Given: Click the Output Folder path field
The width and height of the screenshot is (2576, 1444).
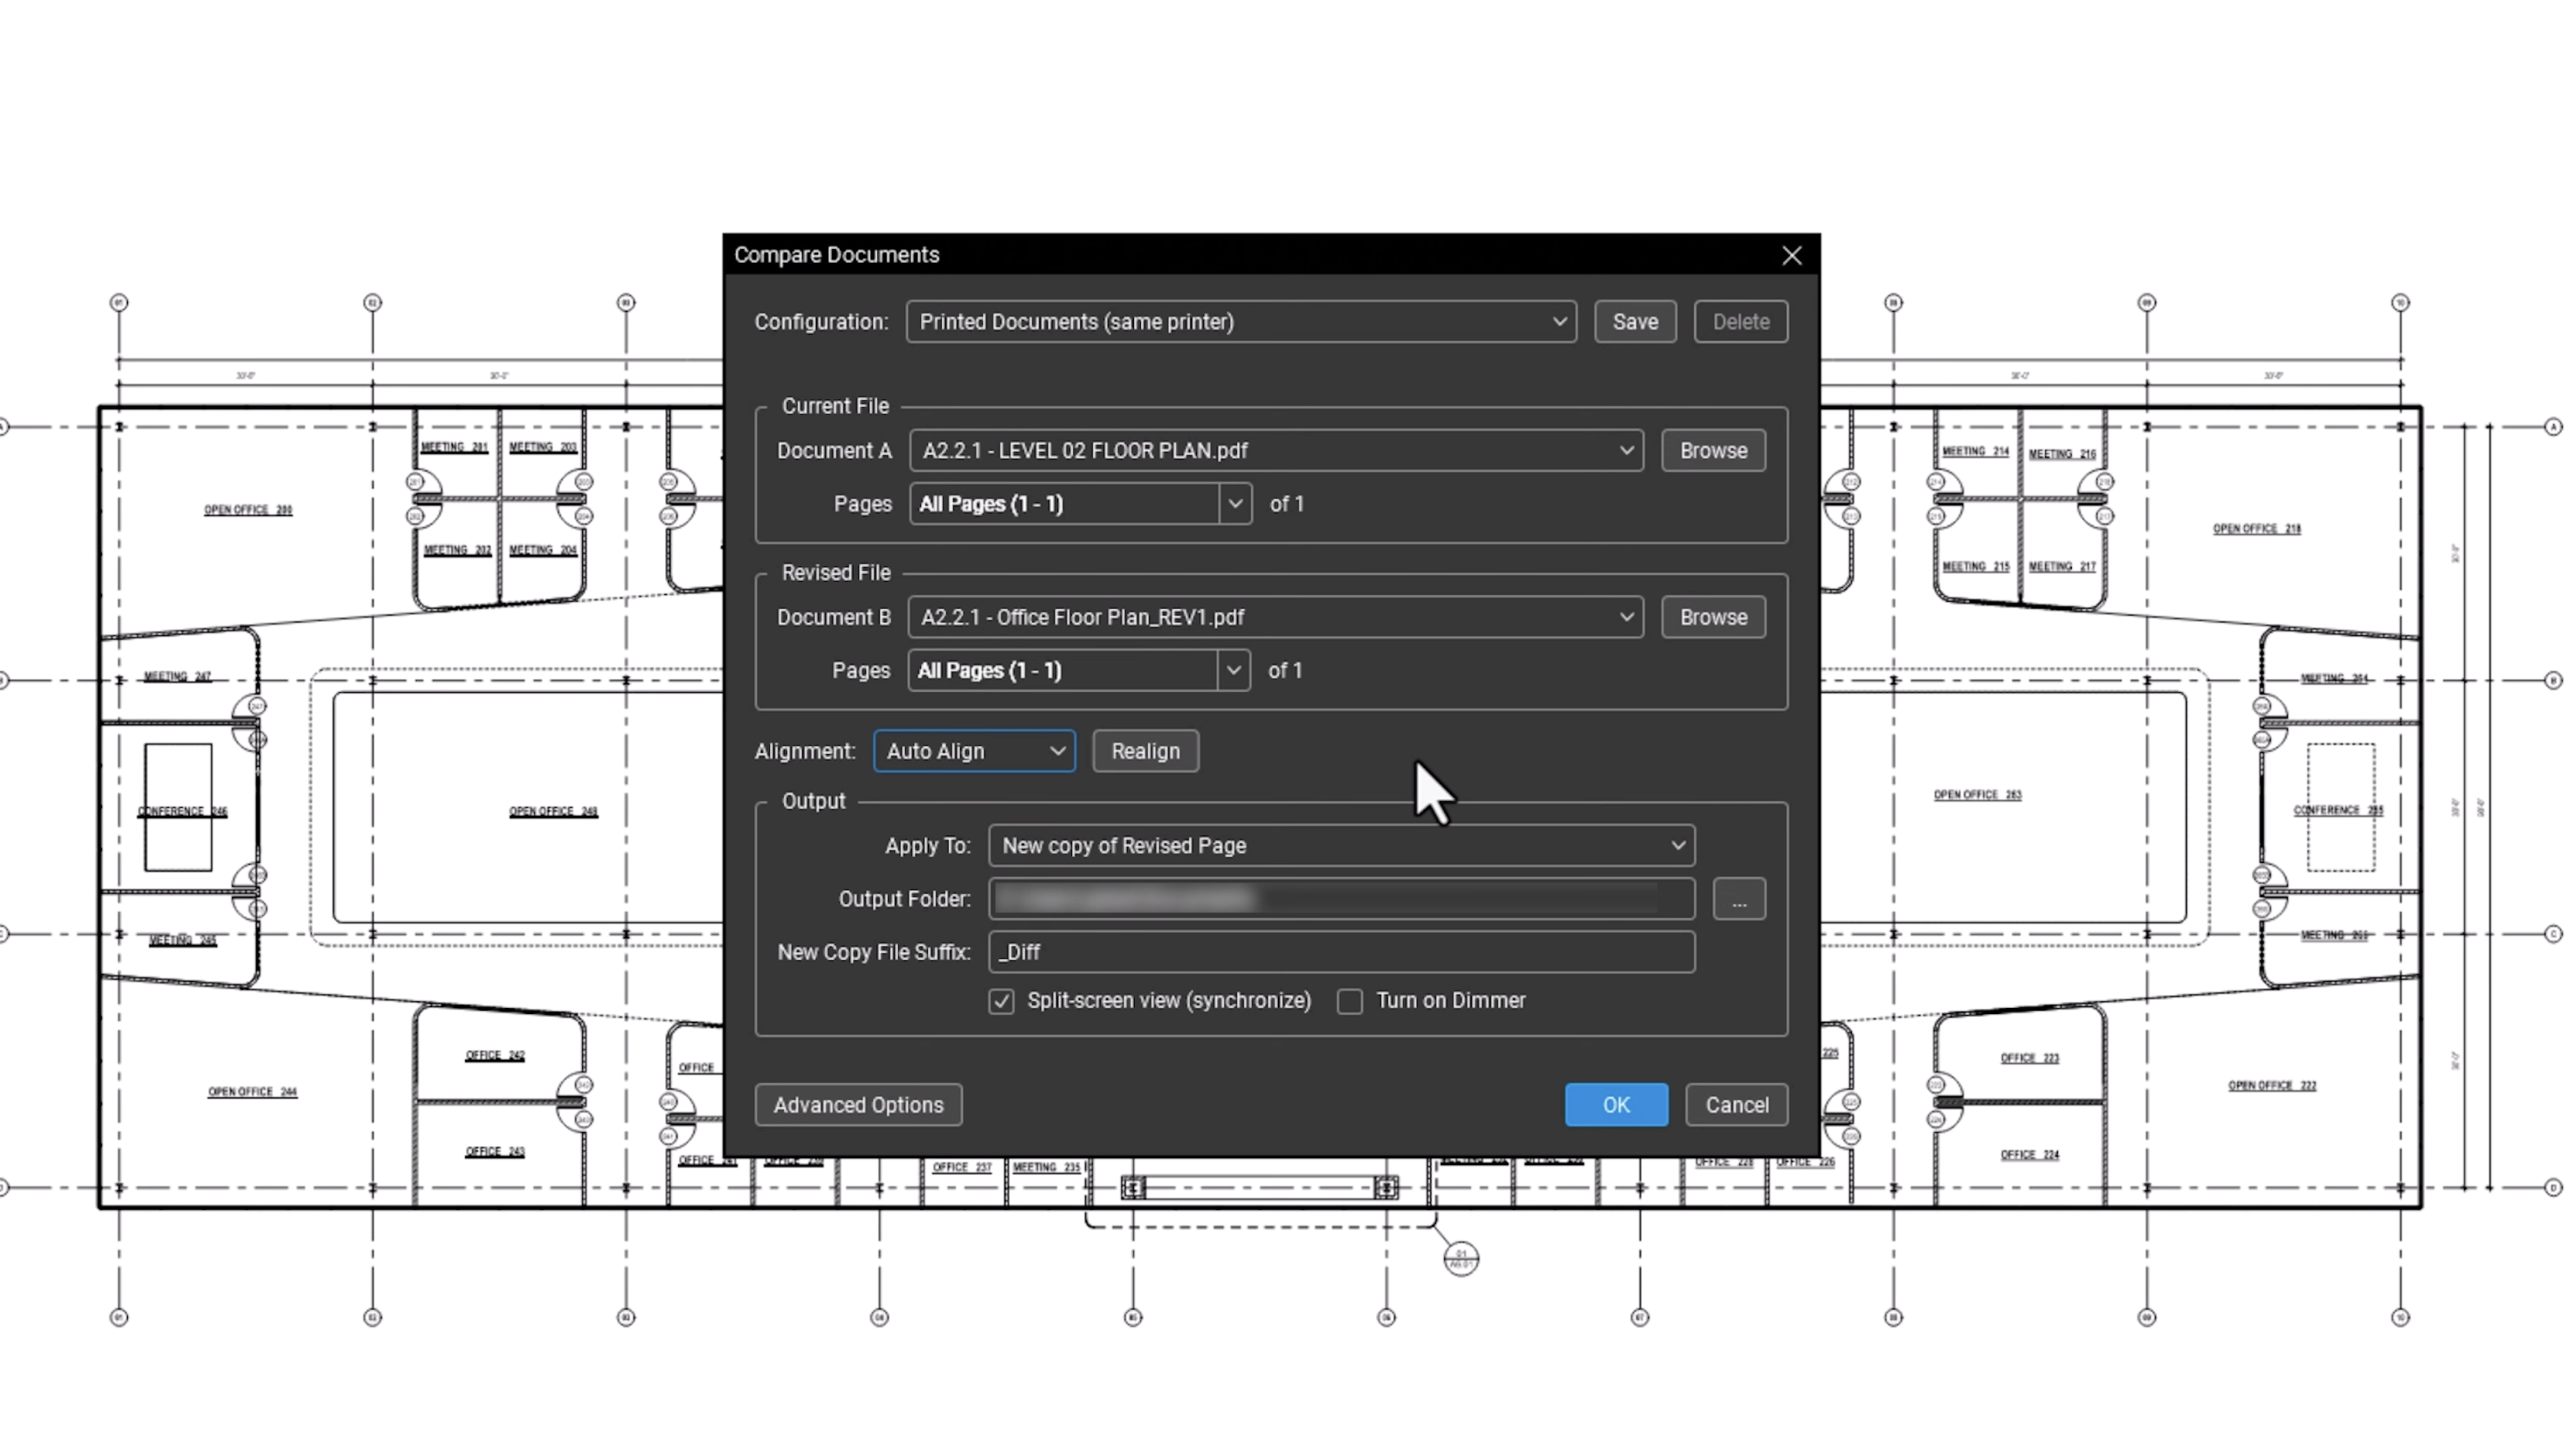Looking at the screenshot, I should tap(1340, 899).
